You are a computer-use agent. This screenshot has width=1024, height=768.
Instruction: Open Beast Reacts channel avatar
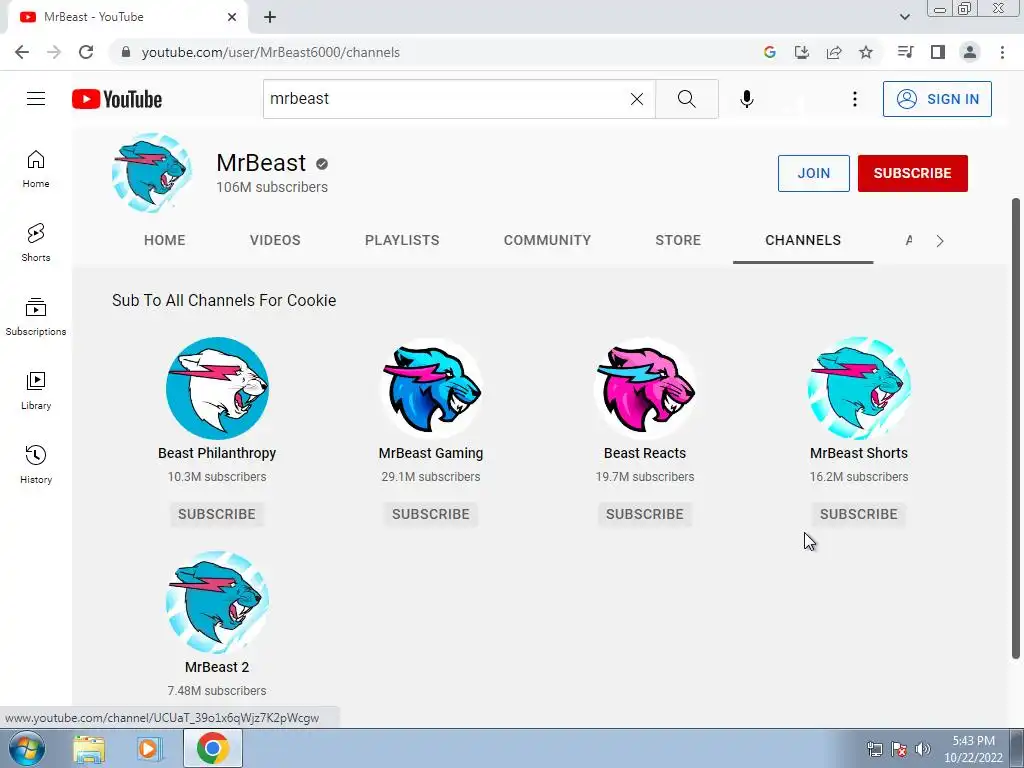(645, 388)
